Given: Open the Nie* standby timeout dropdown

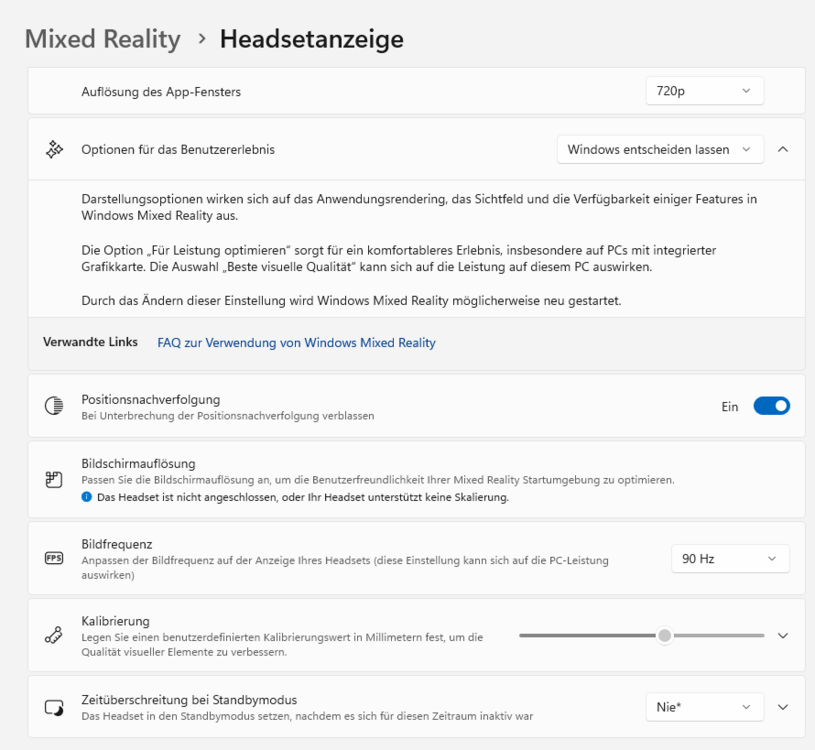Looking at the screenshot, I should 704,707.
